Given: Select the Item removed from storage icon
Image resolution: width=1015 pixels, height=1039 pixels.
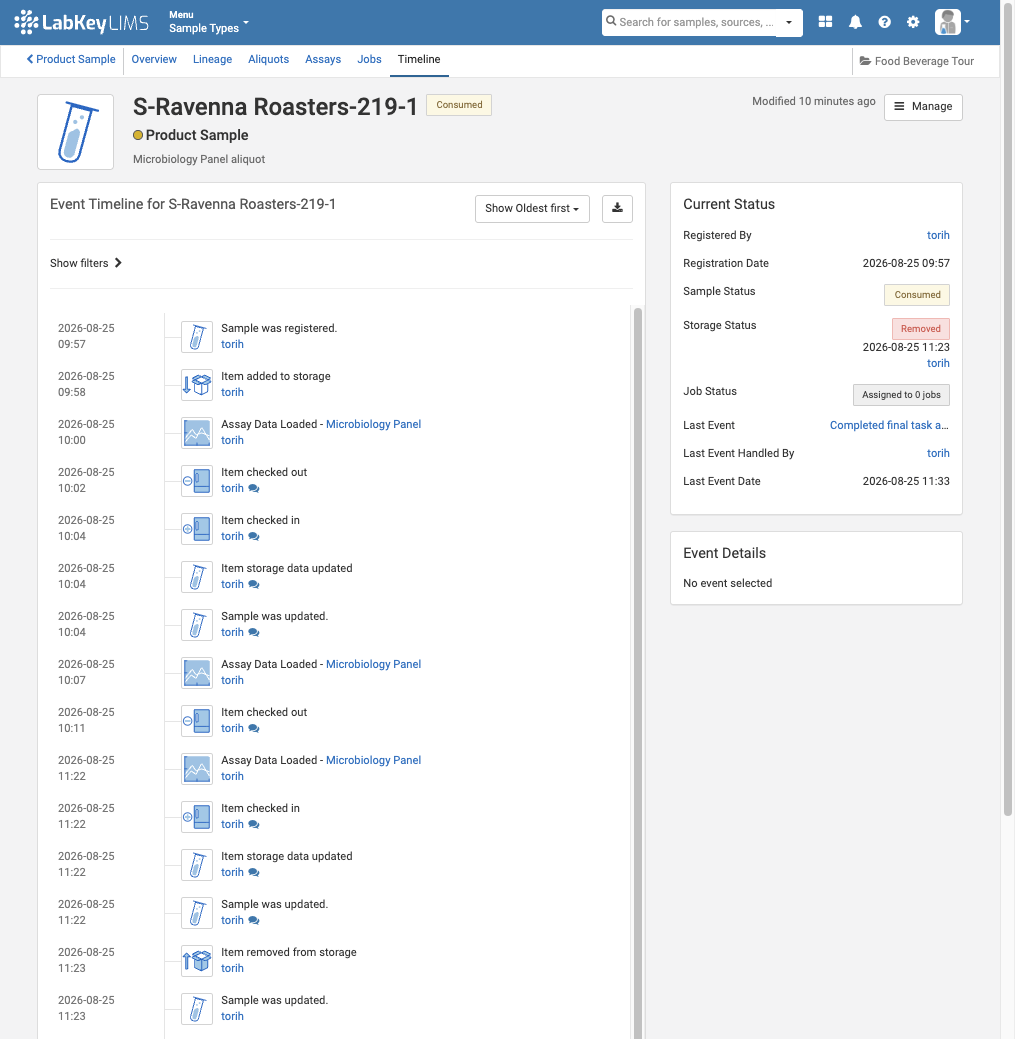Looking at the screenshot, I should pos(197,961).
